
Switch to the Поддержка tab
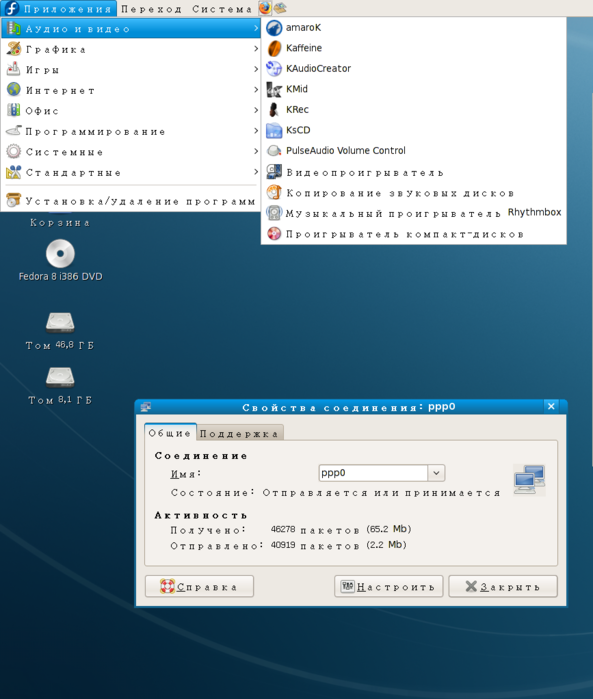239,434
